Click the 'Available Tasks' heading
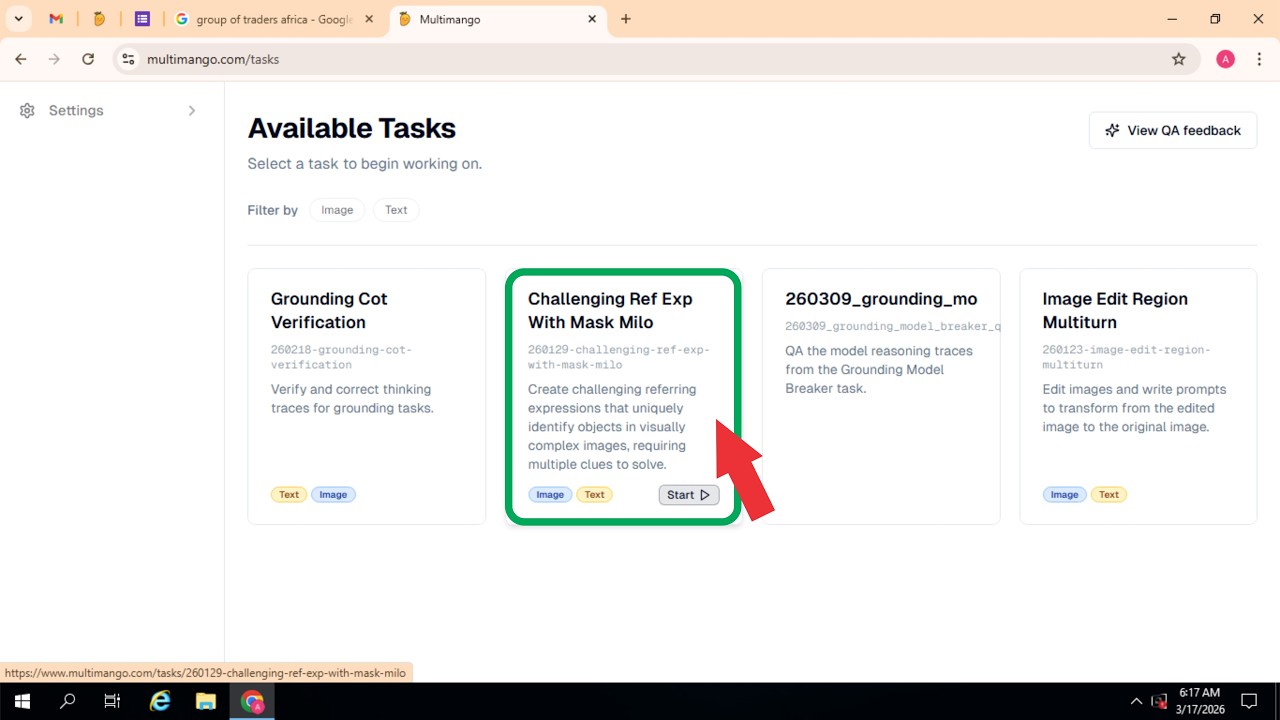Screen dimensions: 1280x720 pyautogui.click(x=352, y=128)
